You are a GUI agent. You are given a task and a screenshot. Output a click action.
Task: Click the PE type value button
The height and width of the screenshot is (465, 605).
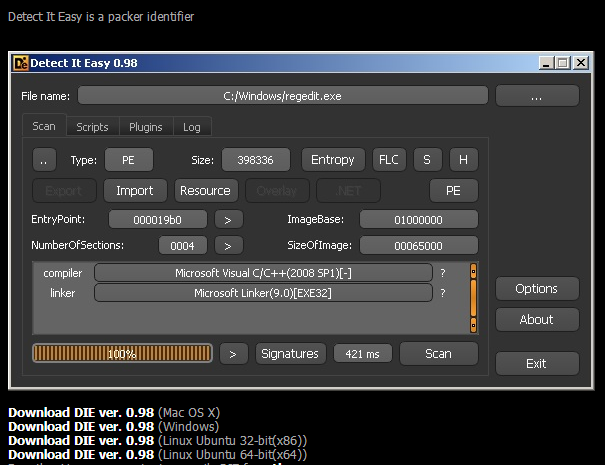[x=128, y=160]
